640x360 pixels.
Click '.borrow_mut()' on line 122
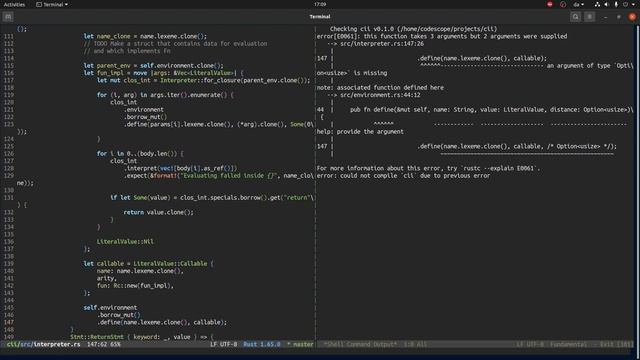click(x=145, y=117)
